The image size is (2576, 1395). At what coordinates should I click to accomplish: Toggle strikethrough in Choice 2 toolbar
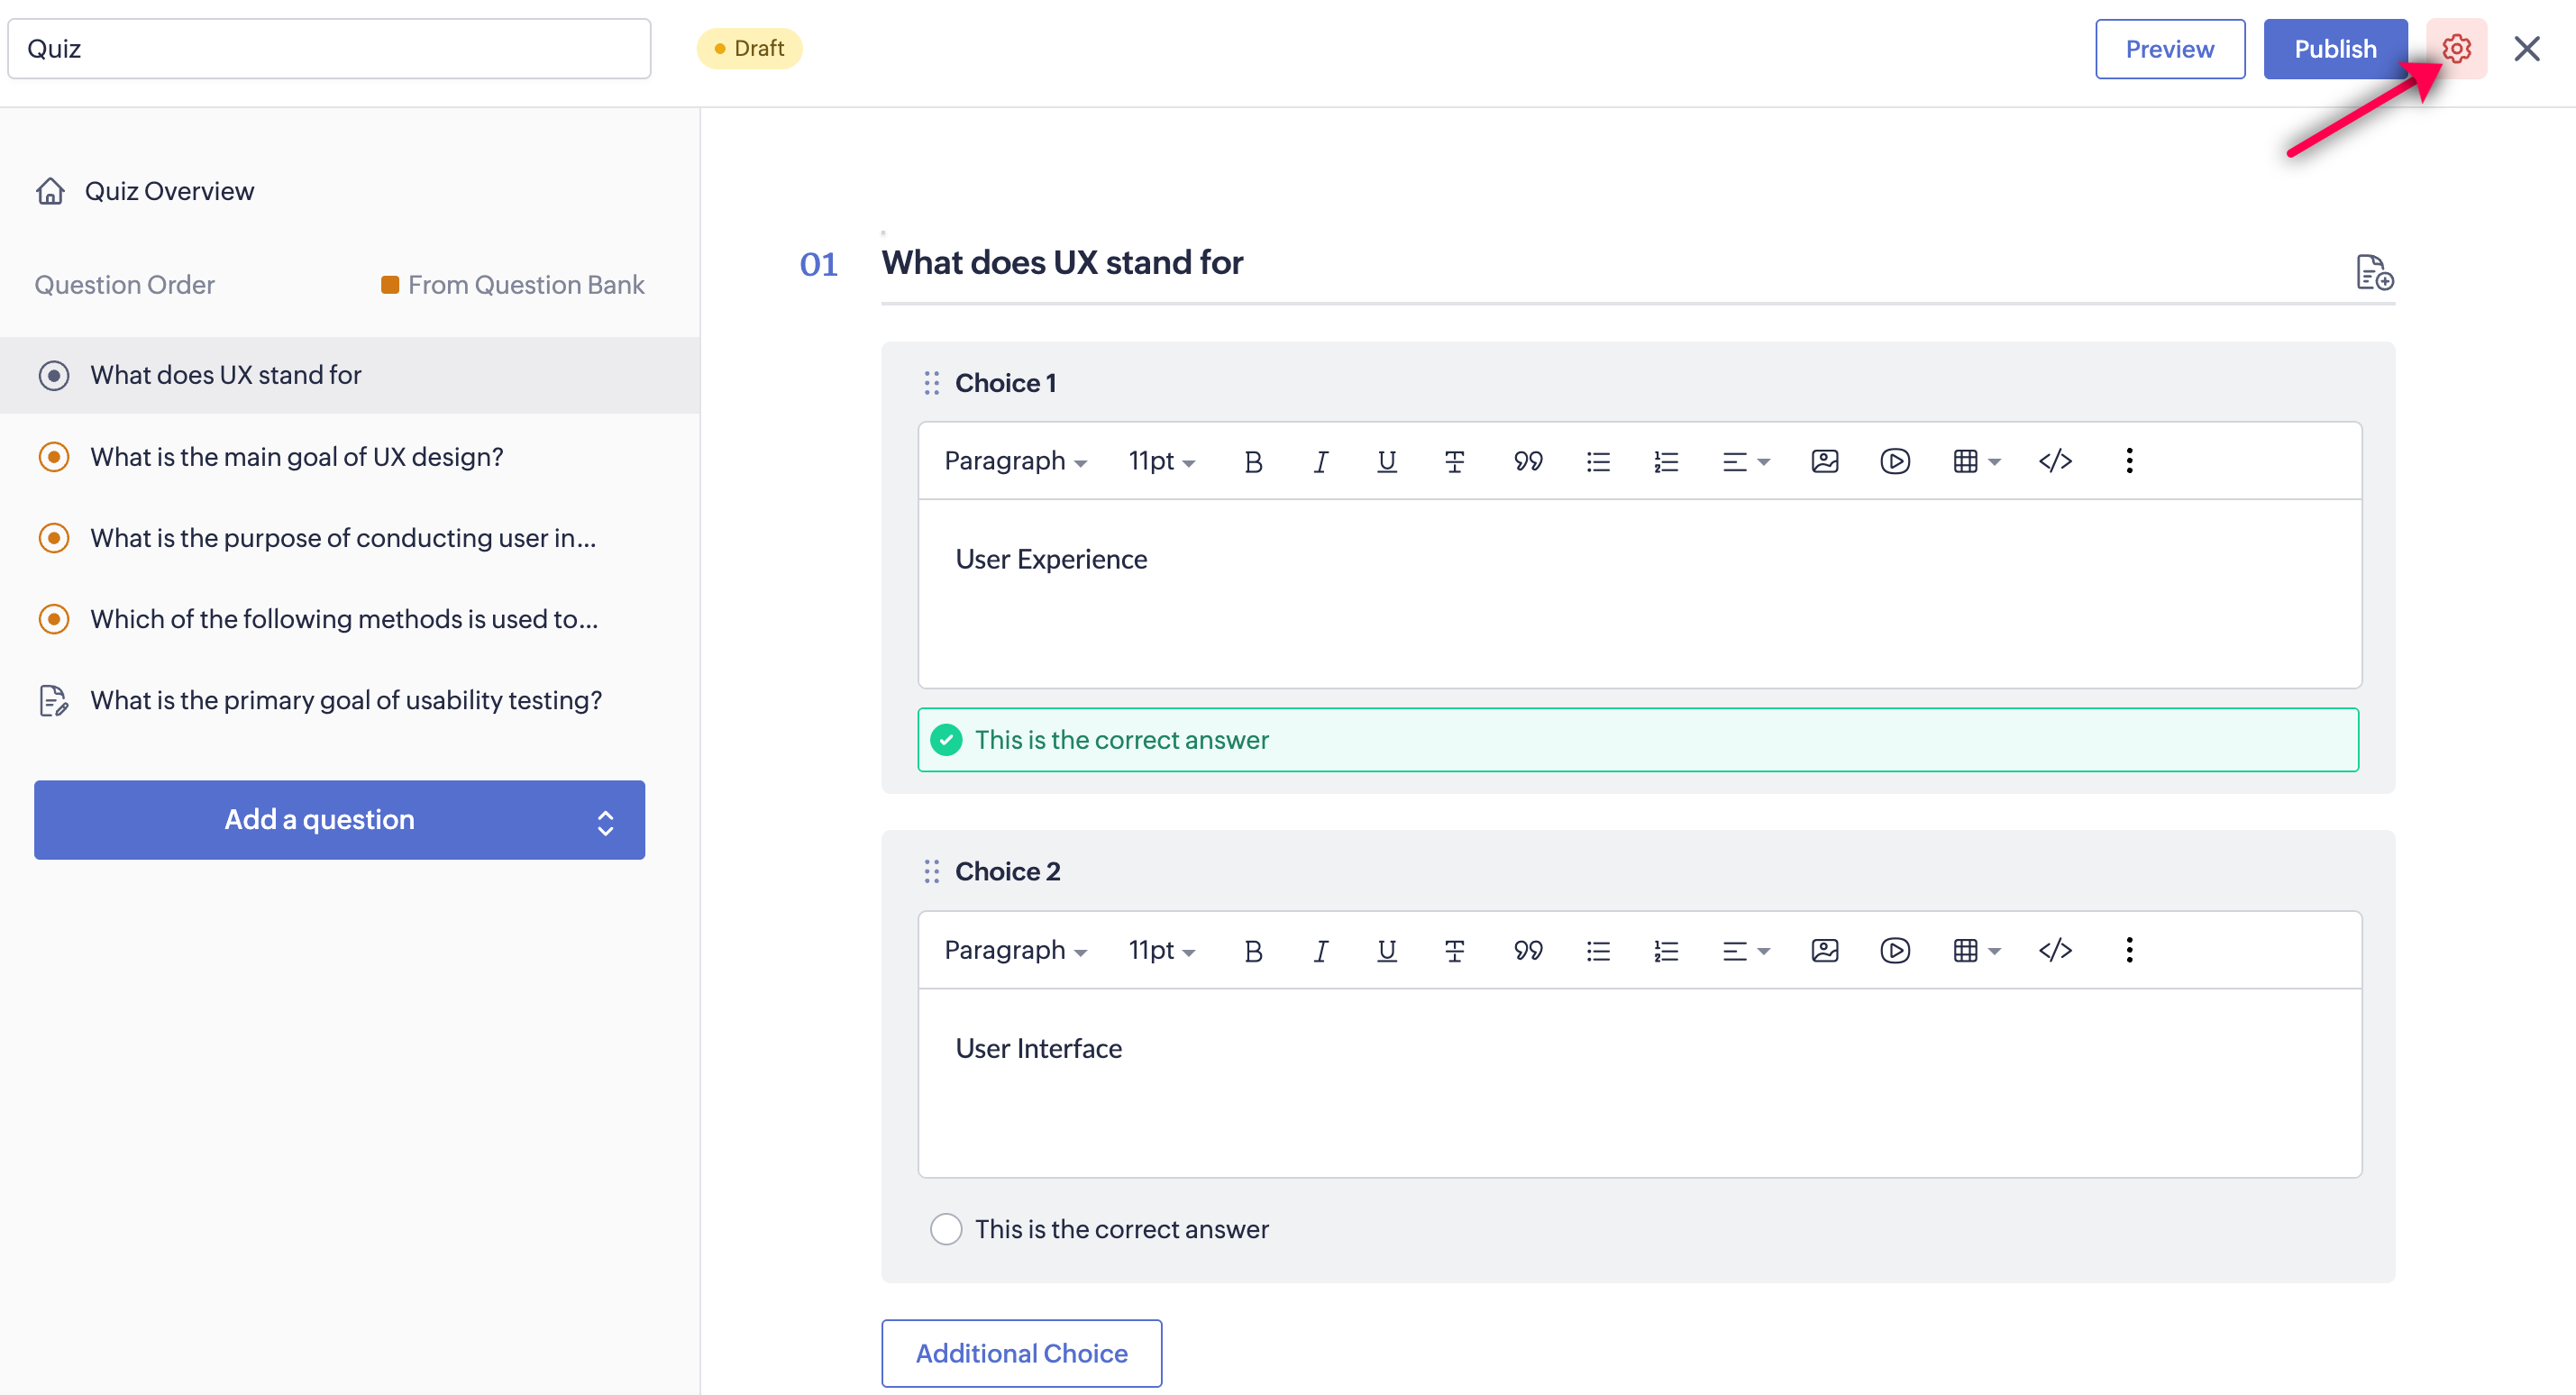[1454, 950]
